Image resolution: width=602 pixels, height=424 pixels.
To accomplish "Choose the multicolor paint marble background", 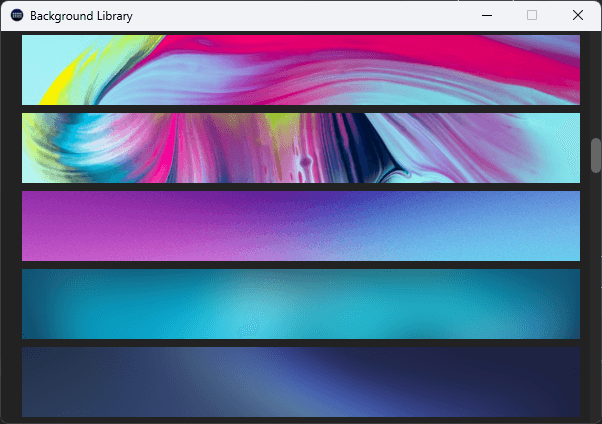I will (x=300, y=148).
